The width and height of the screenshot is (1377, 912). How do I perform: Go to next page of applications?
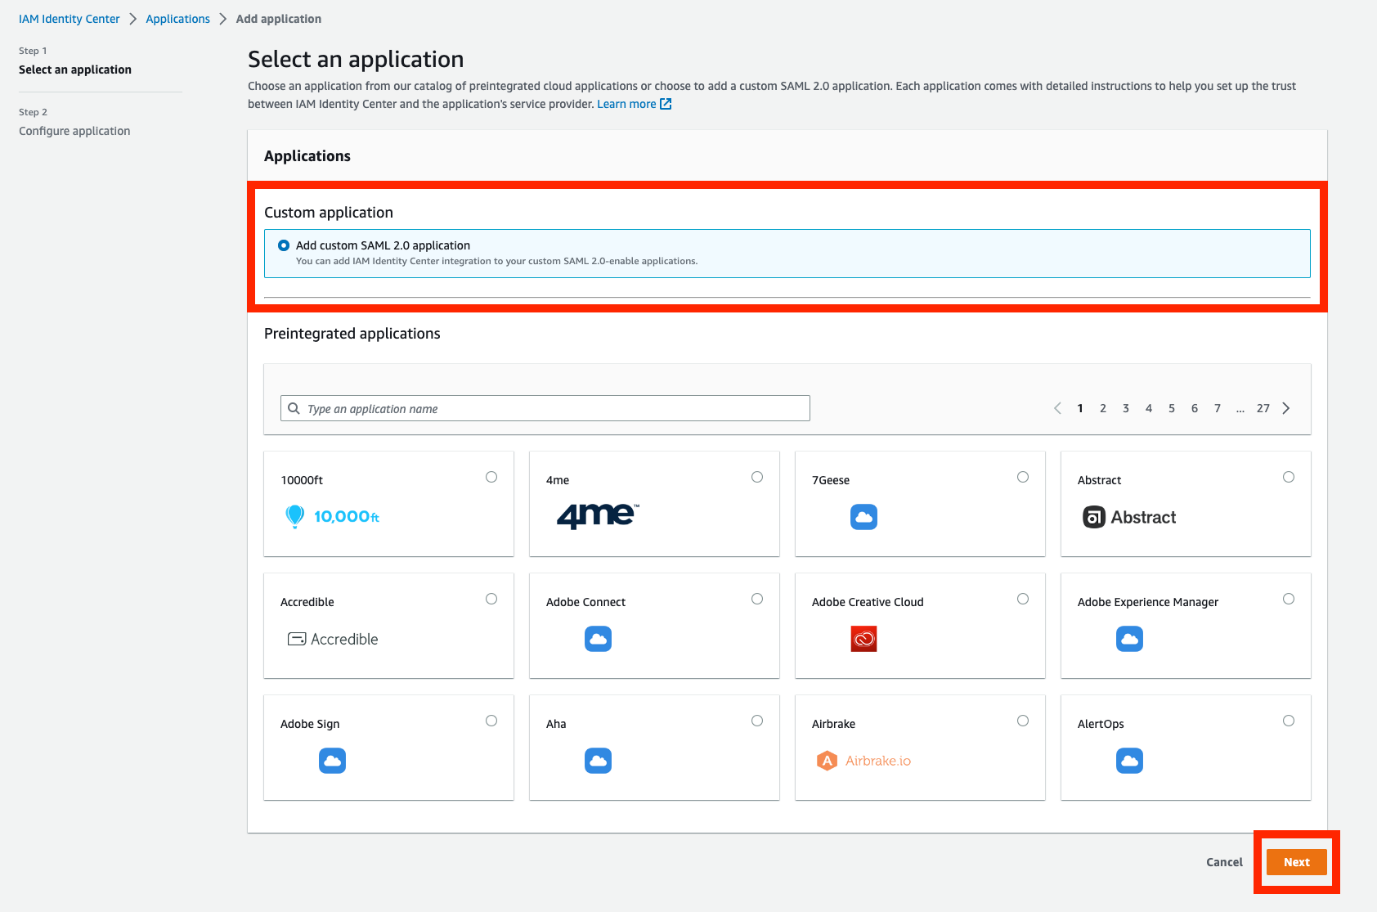click(1286, 408)
